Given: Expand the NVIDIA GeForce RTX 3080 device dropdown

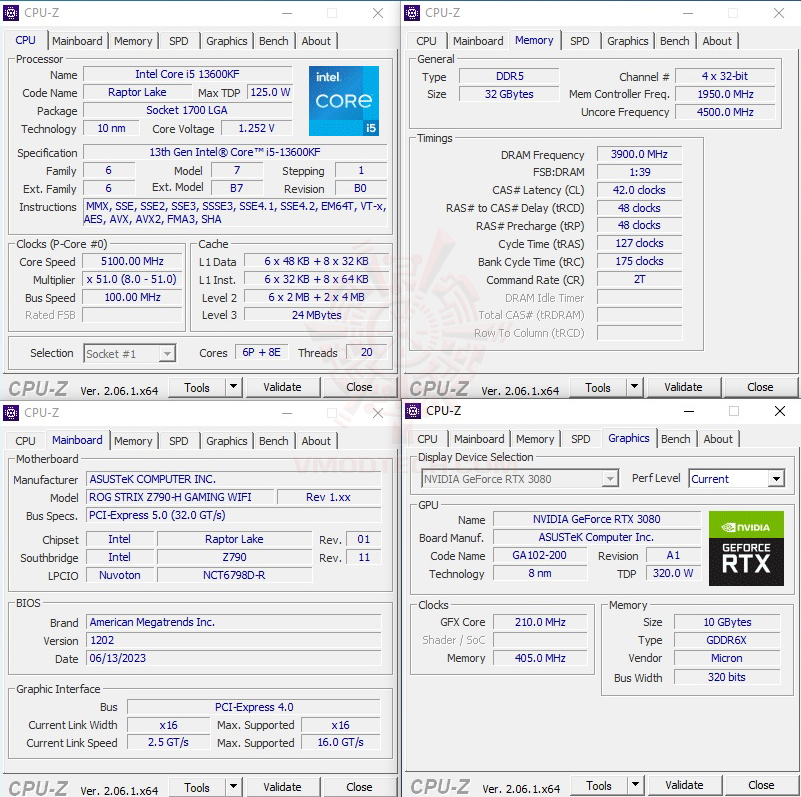Looking at the screenshot, I should [x=610, y=479].
